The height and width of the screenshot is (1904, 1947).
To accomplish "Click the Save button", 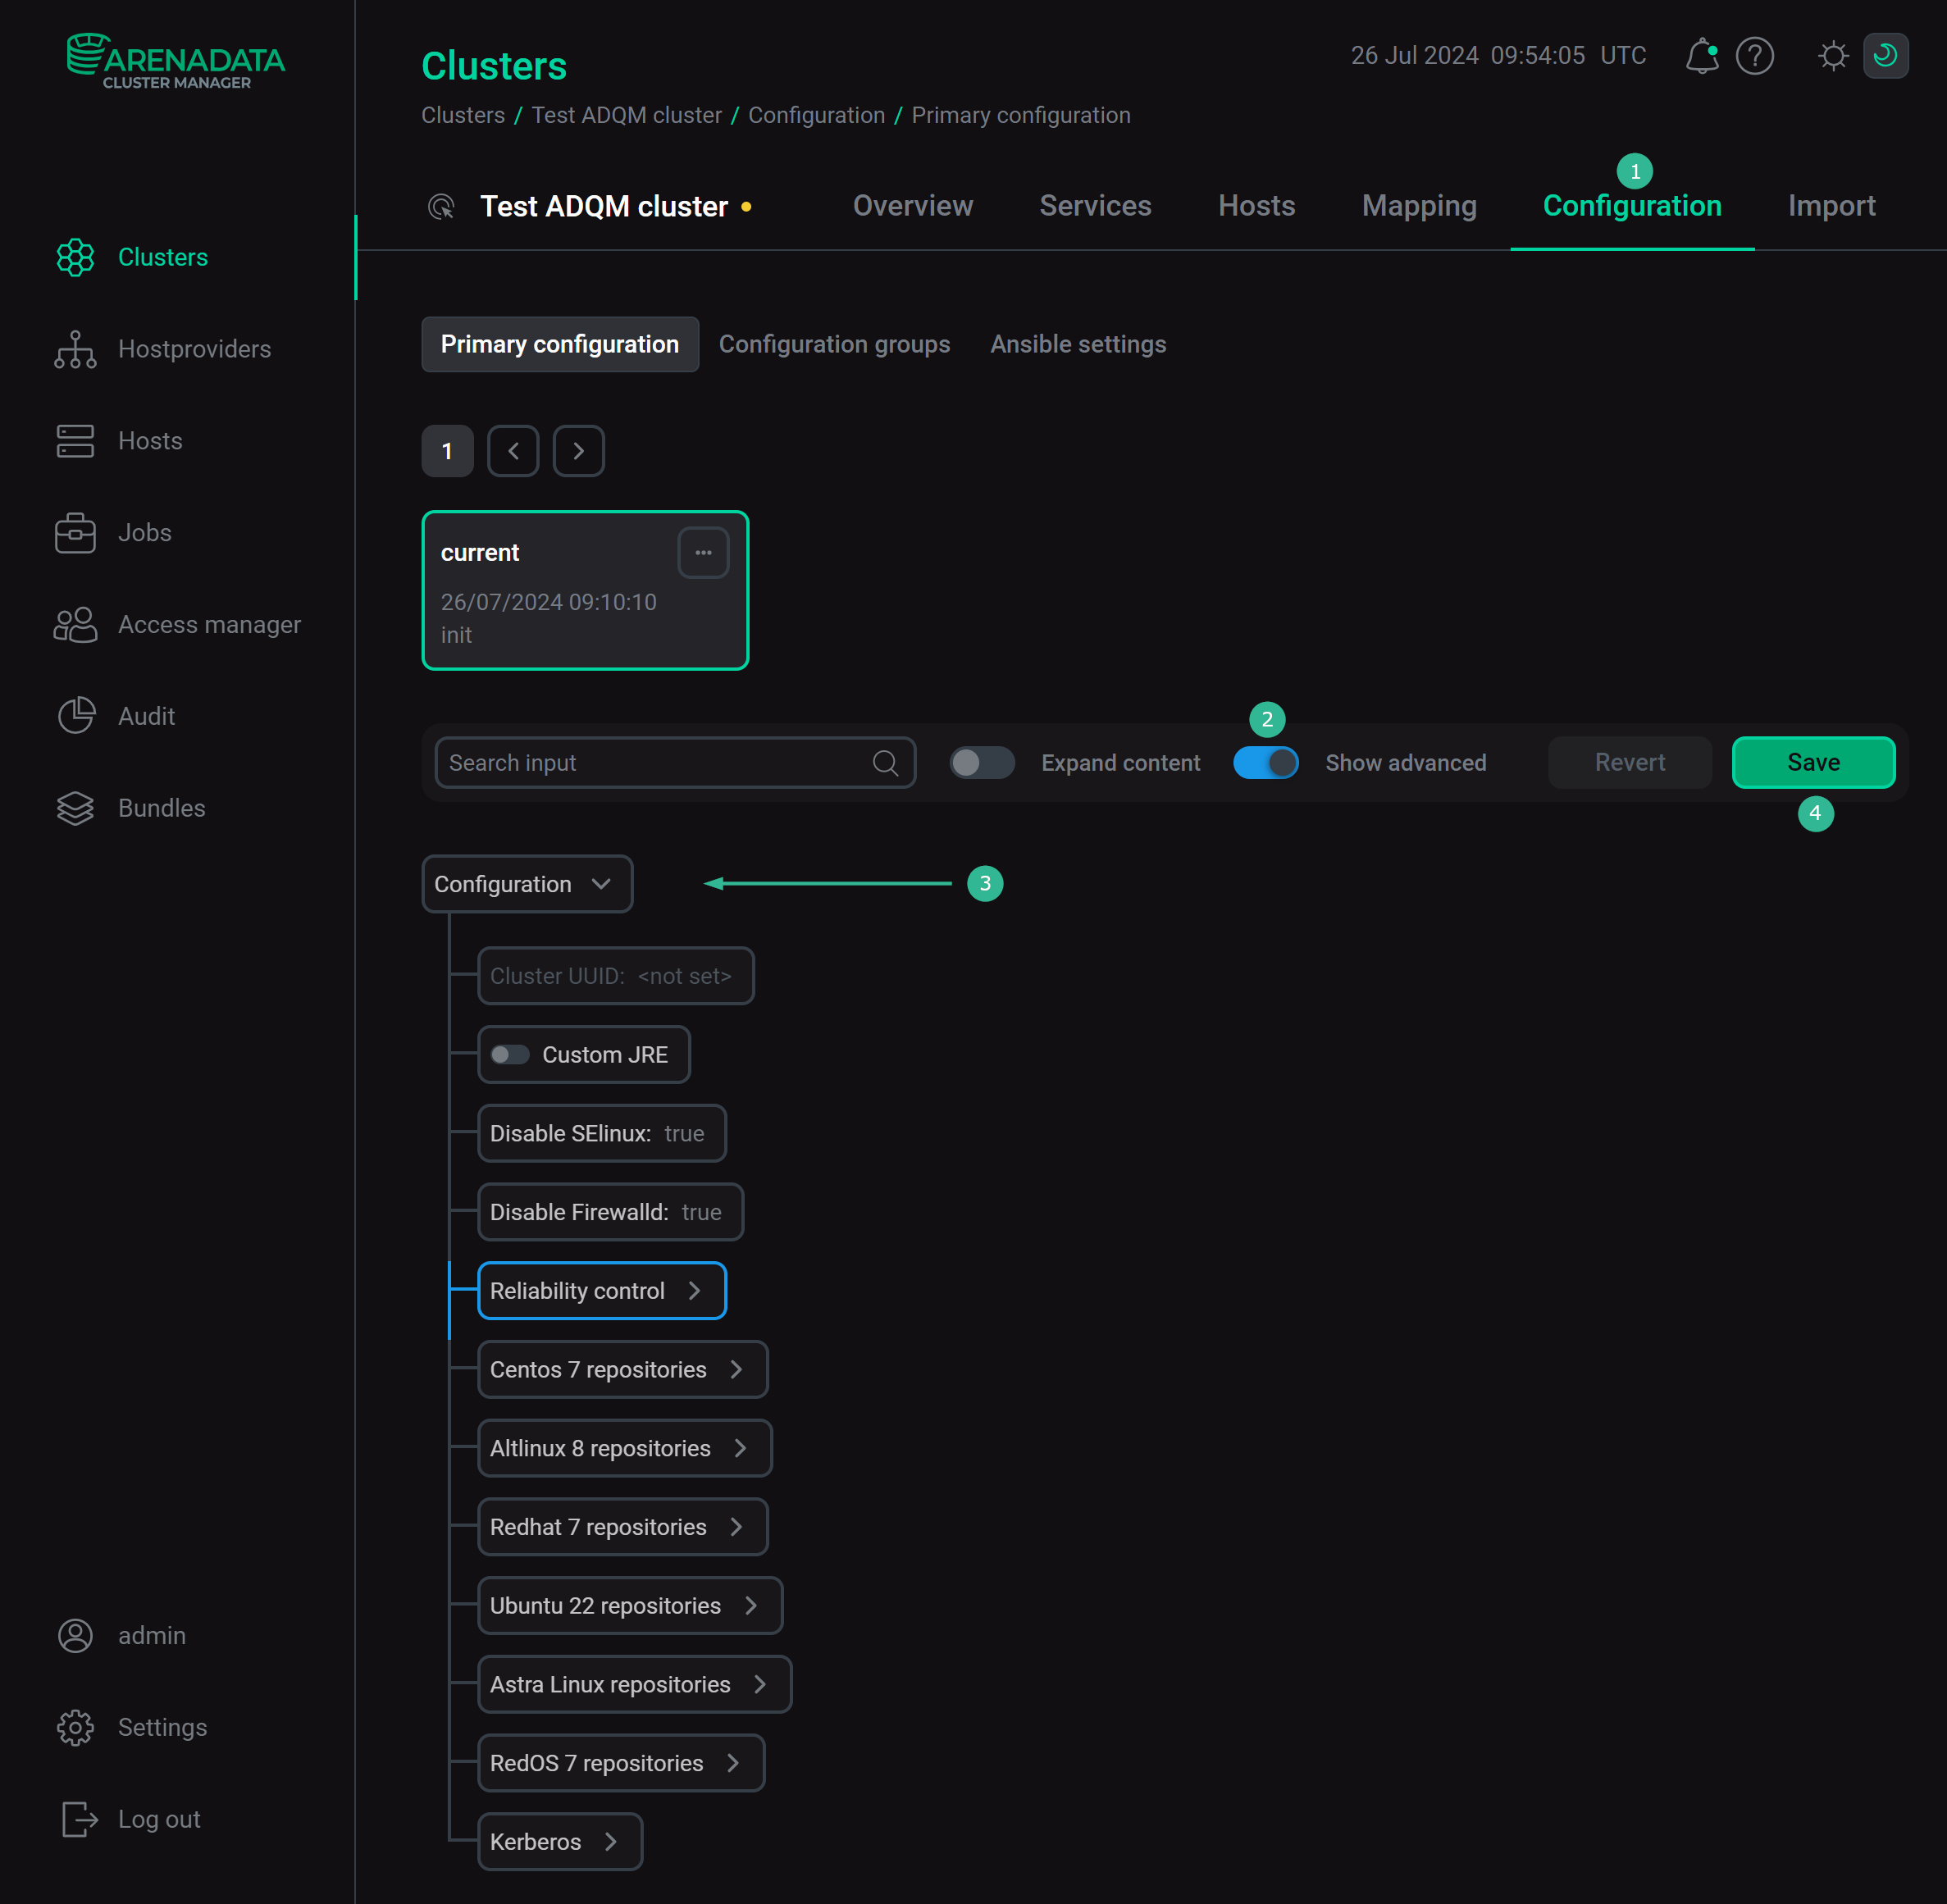I will [x=1813, y=763].
